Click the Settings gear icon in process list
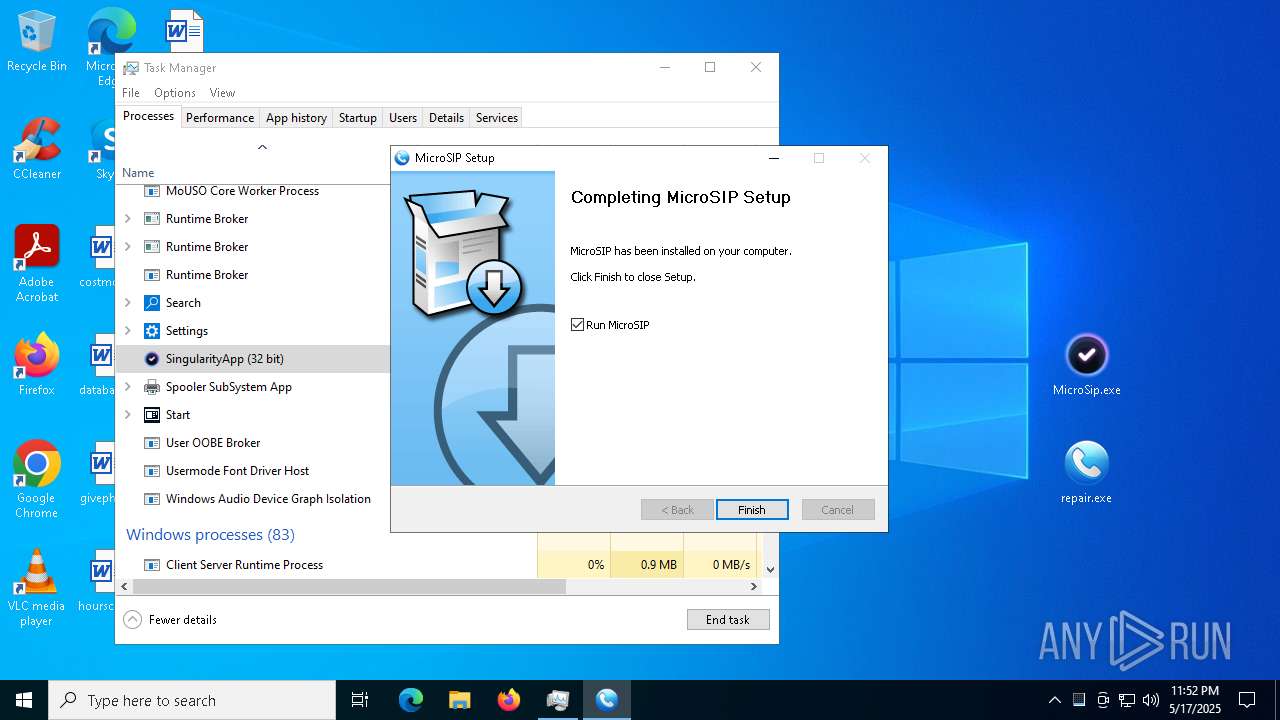Viewport: 1280px width, 720px height. 152,331
